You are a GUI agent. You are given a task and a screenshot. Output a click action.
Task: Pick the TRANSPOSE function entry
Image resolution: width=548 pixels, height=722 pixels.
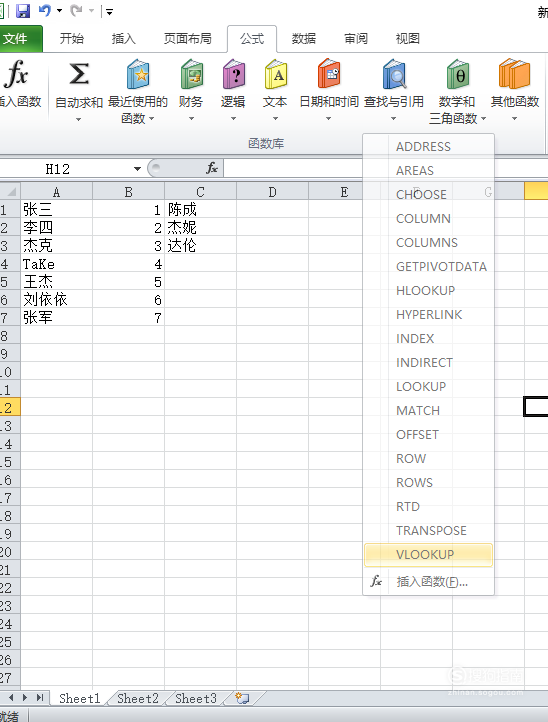click(x=428, y=531)
